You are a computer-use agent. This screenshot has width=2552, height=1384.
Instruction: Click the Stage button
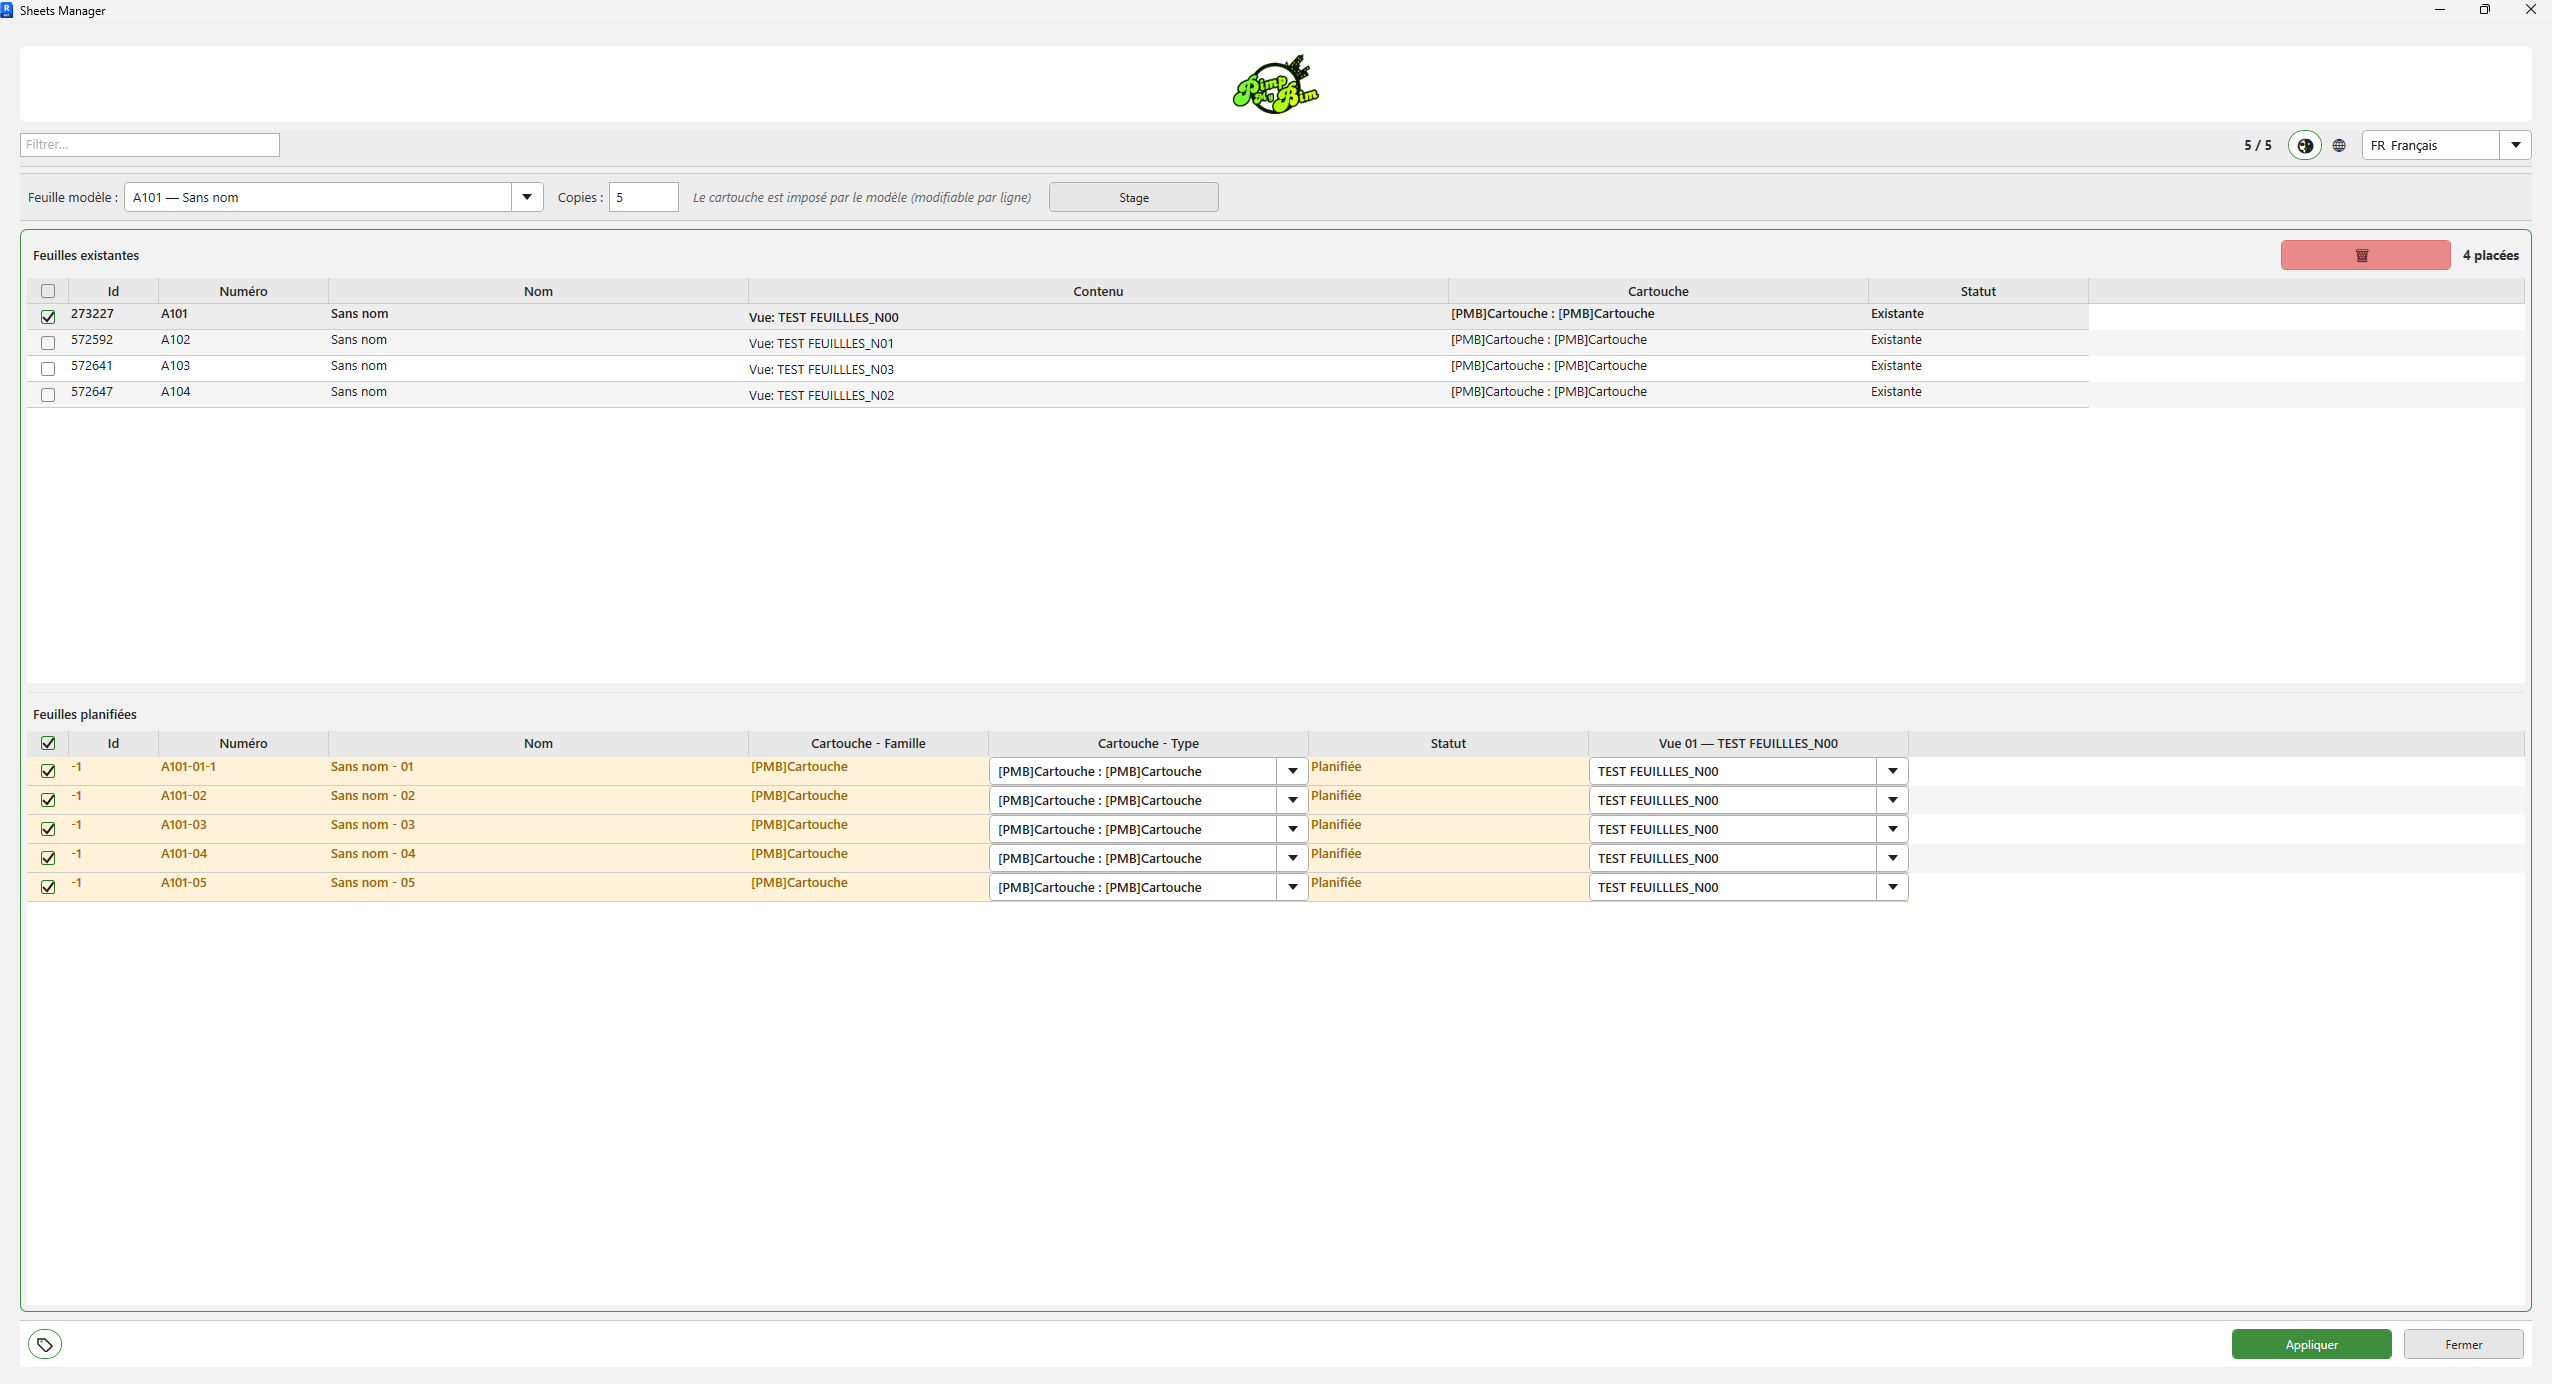pyautogui.click(x=1133, y=197)
